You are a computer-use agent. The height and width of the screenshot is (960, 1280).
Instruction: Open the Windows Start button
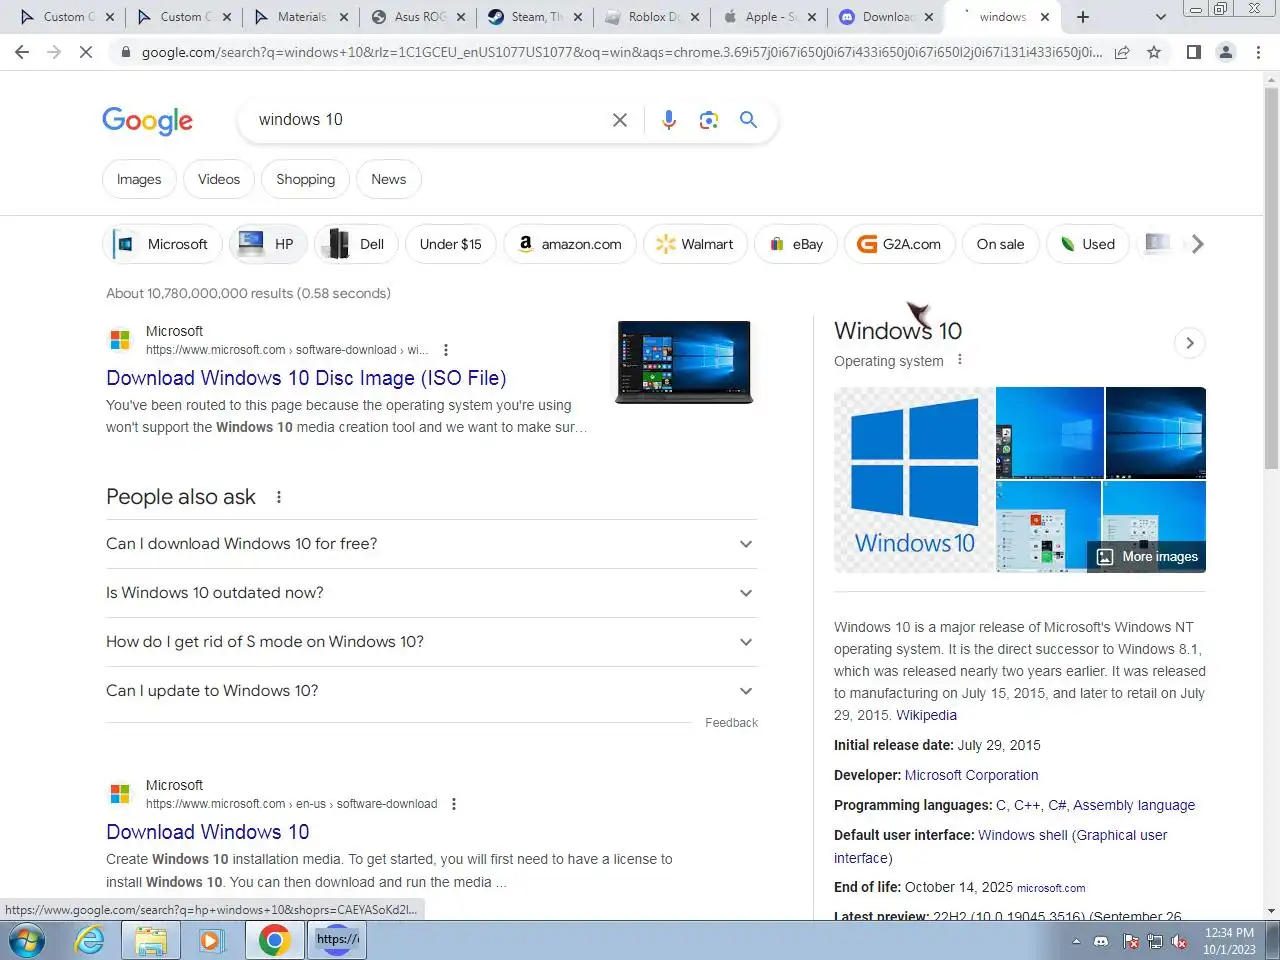(25, 941)
